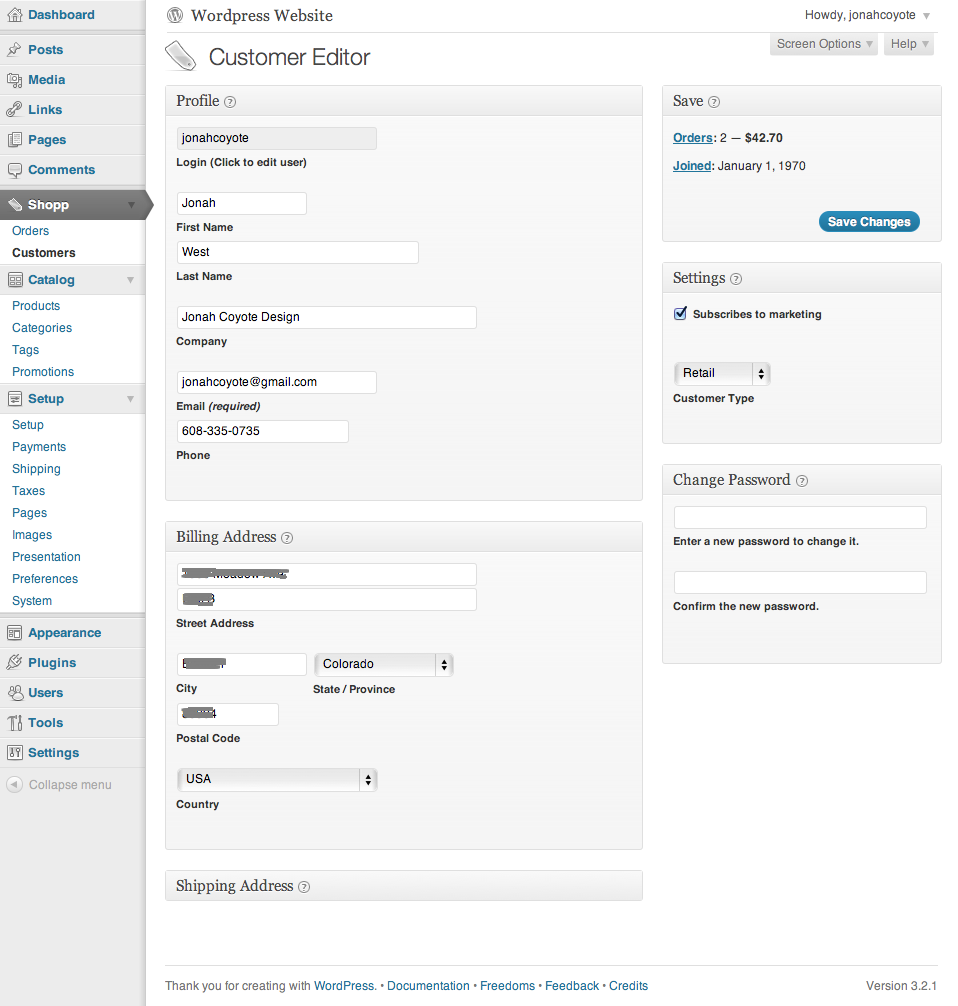Open the Customers submenu item
The image size is (958, 1006).
(44, 253)
